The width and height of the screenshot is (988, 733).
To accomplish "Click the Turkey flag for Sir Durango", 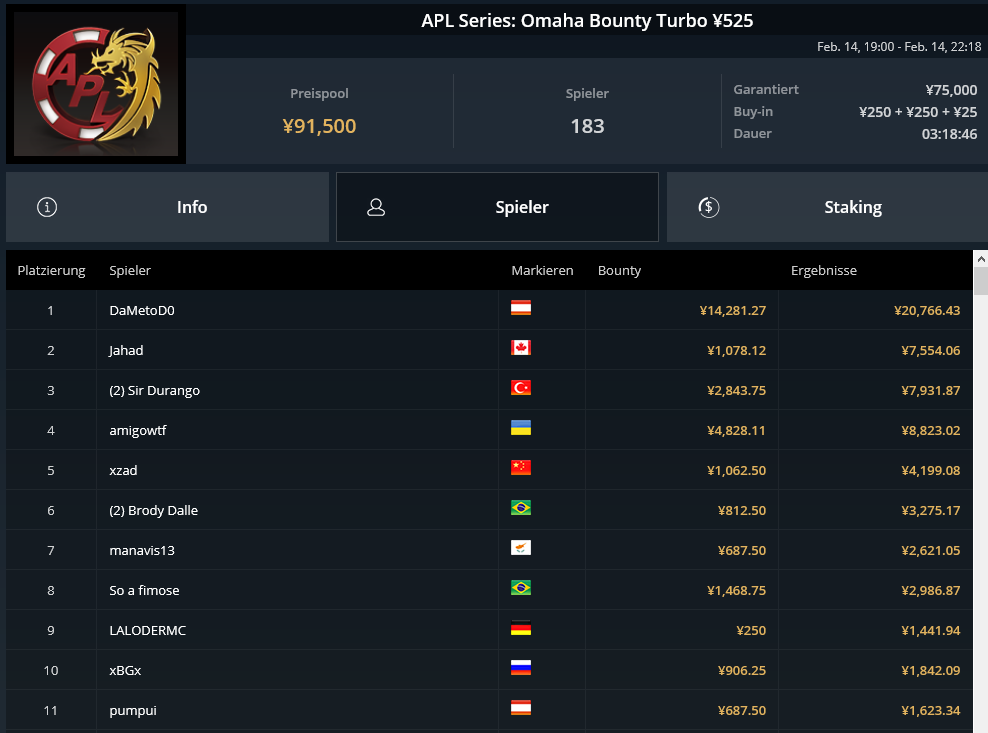I will [x=520, y=388].
